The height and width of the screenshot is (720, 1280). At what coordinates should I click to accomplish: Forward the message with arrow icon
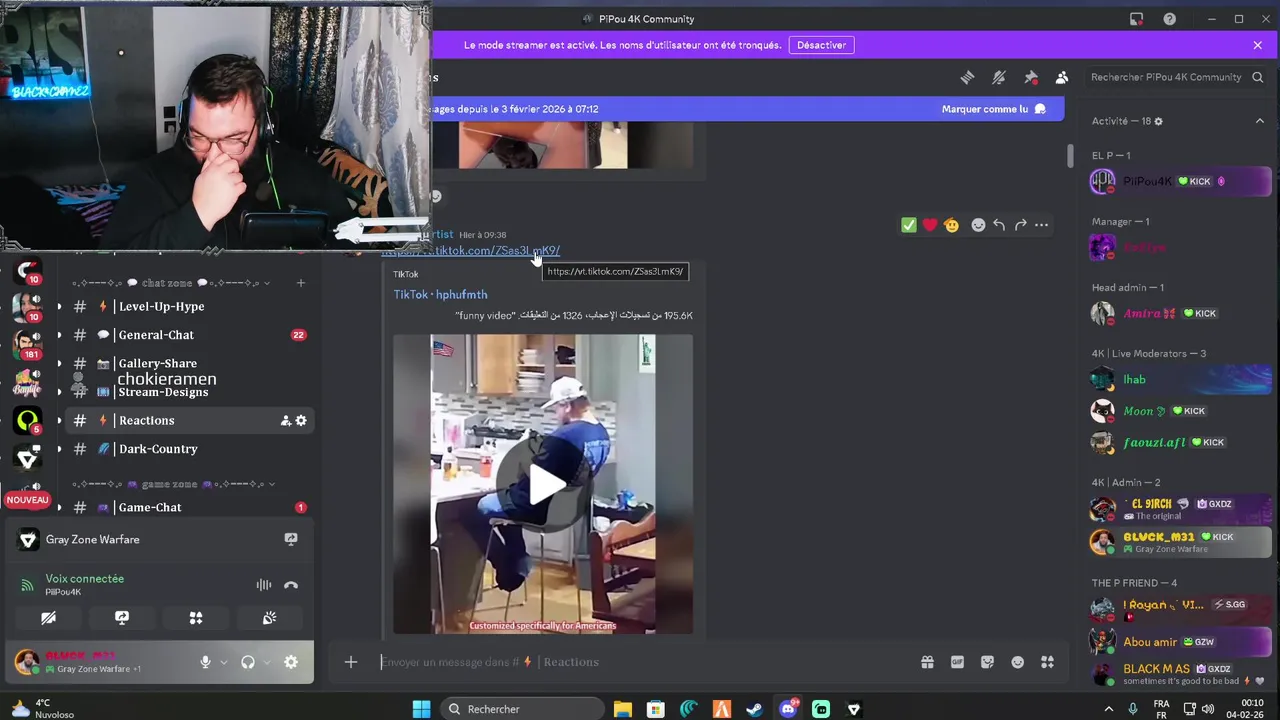coord(1020,225)
